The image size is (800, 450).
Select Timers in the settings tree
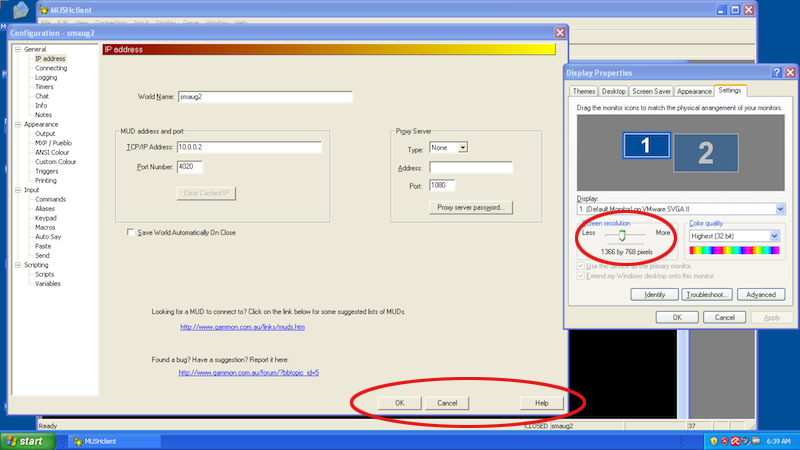[44, 87]
